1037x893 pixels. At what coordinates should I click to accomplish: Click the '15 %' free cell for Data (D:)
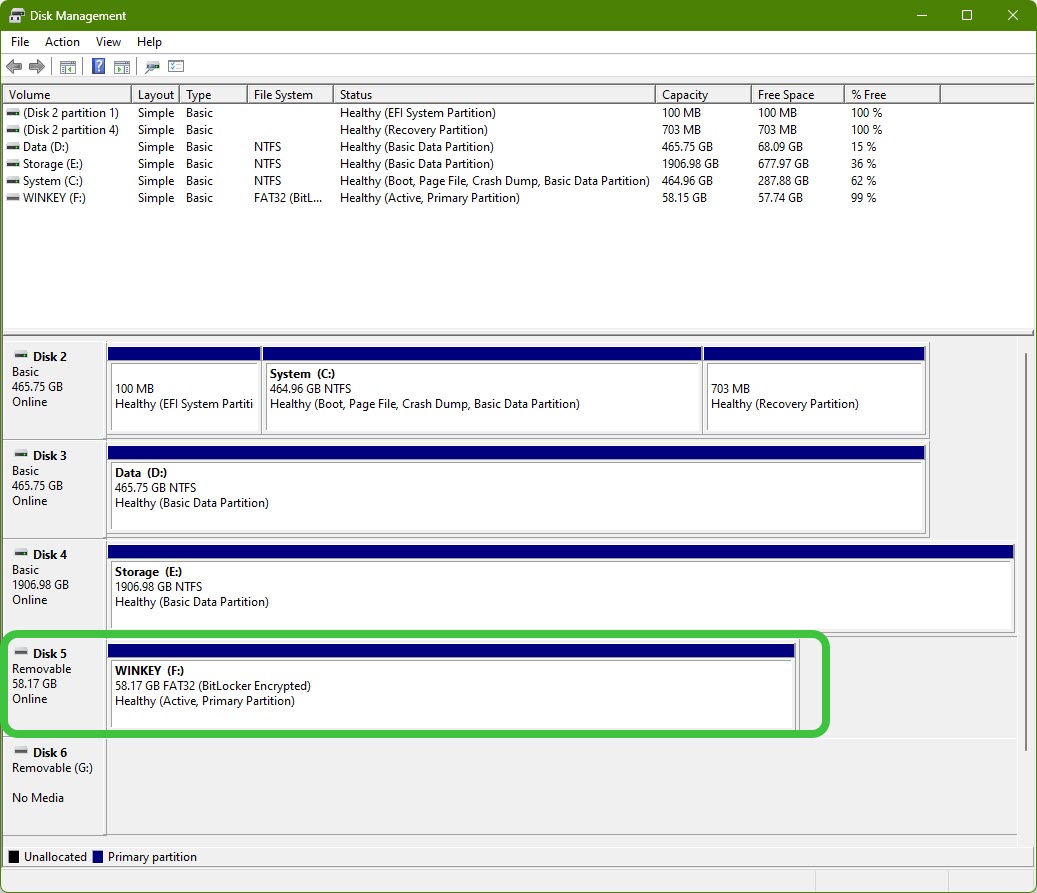(863, 147)
